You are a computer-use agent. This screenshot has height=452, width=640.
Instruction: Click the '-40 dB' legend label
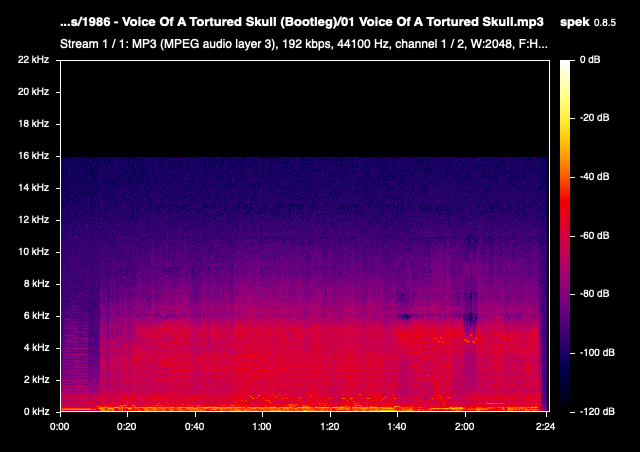595,177
